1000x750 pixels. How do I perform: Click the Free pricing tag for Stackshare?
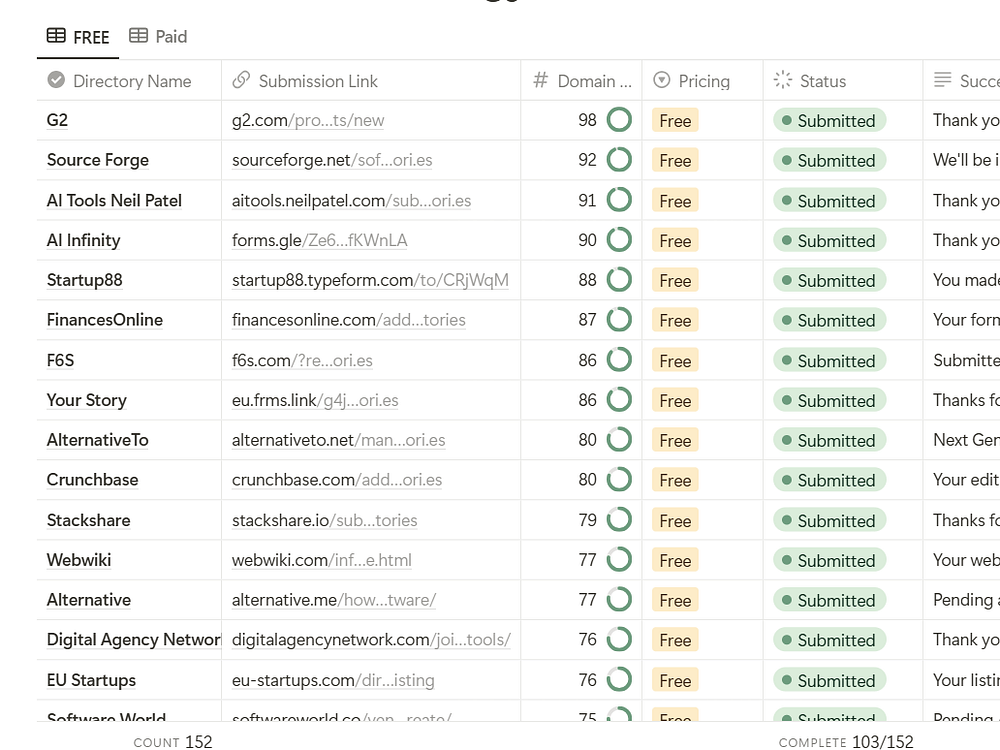tap(675, 521)
